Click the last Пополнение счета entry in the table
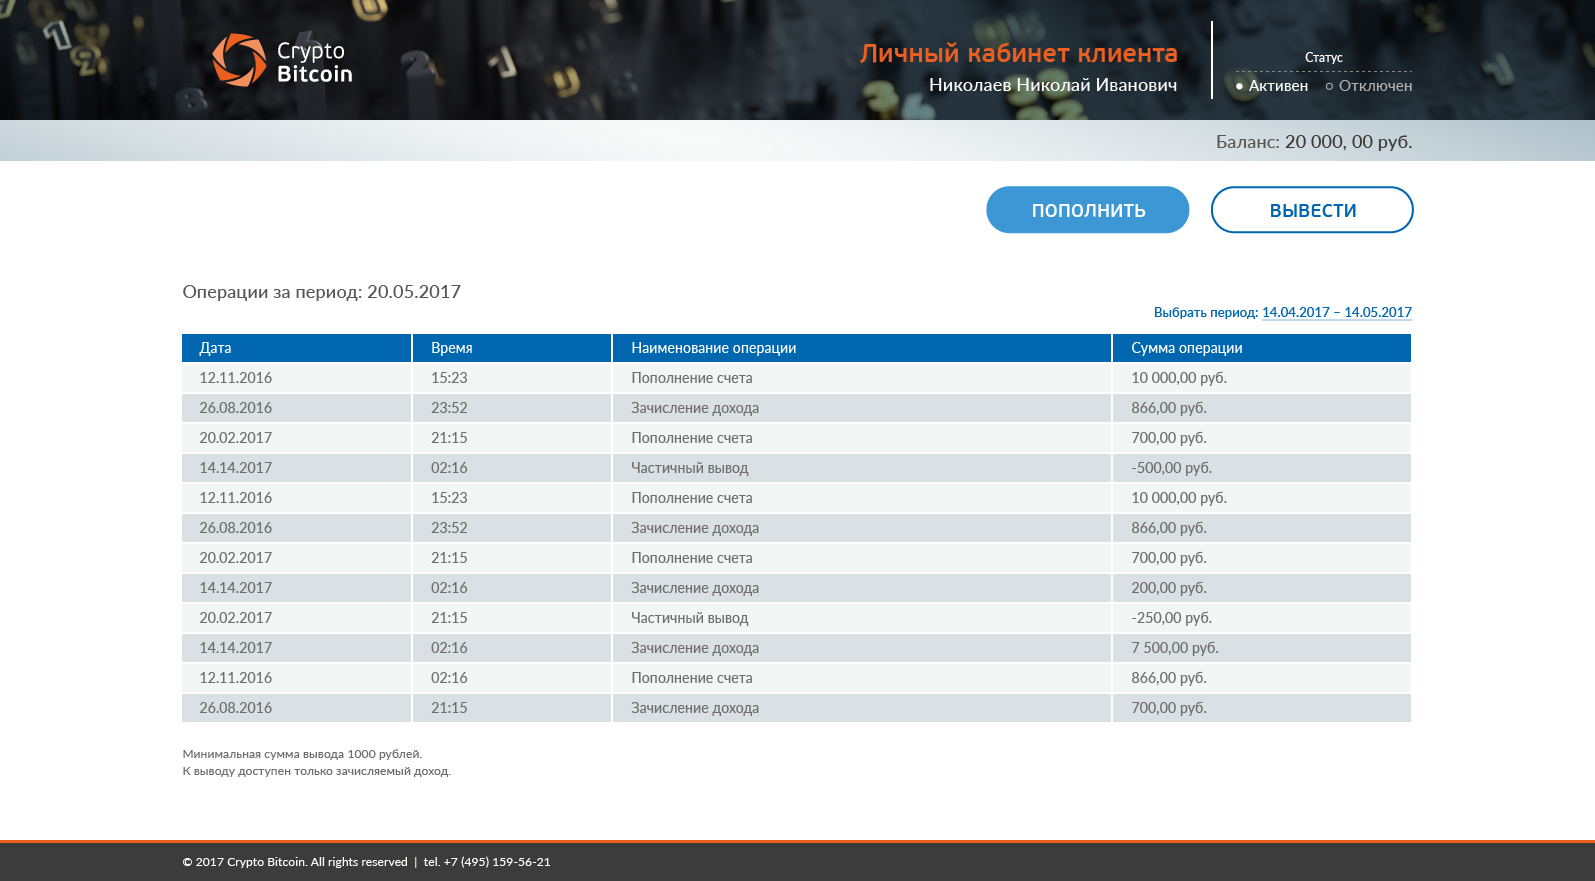Screen dimensions: 1595x881 [692, 678]
